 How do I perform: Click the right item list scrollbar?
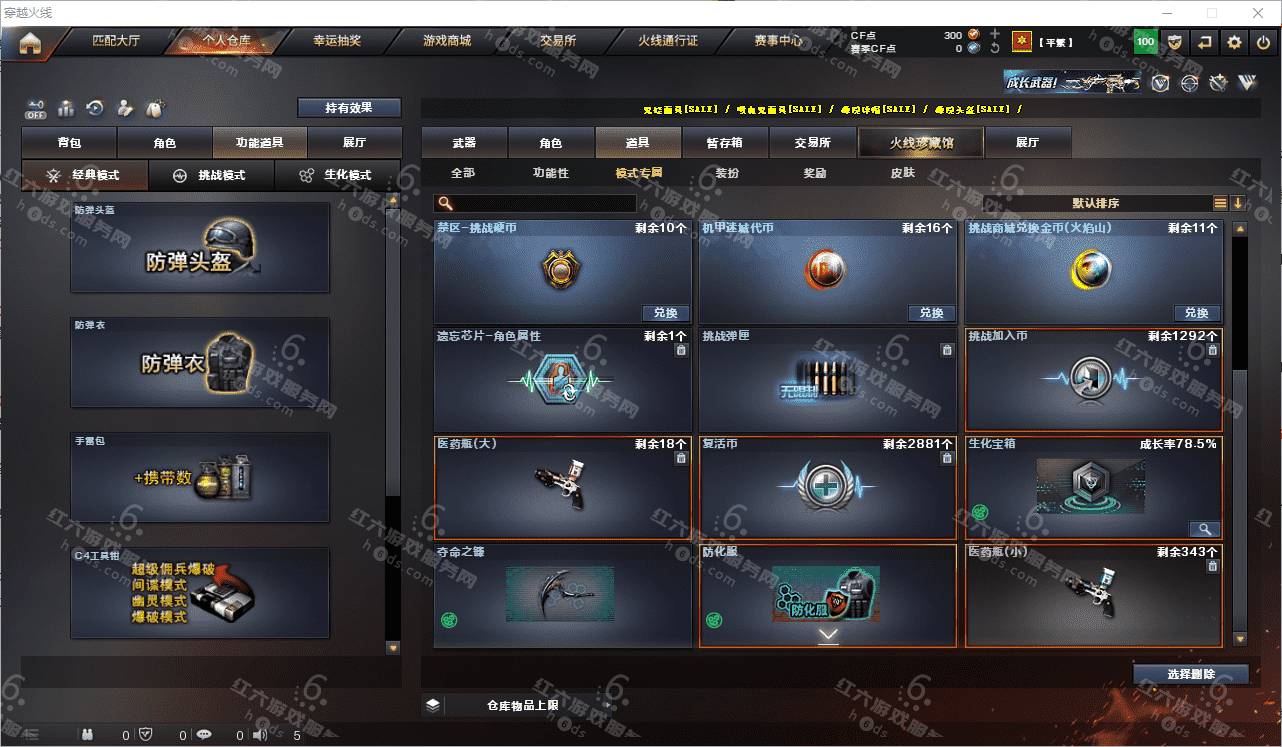click(x=1240, y=433)
